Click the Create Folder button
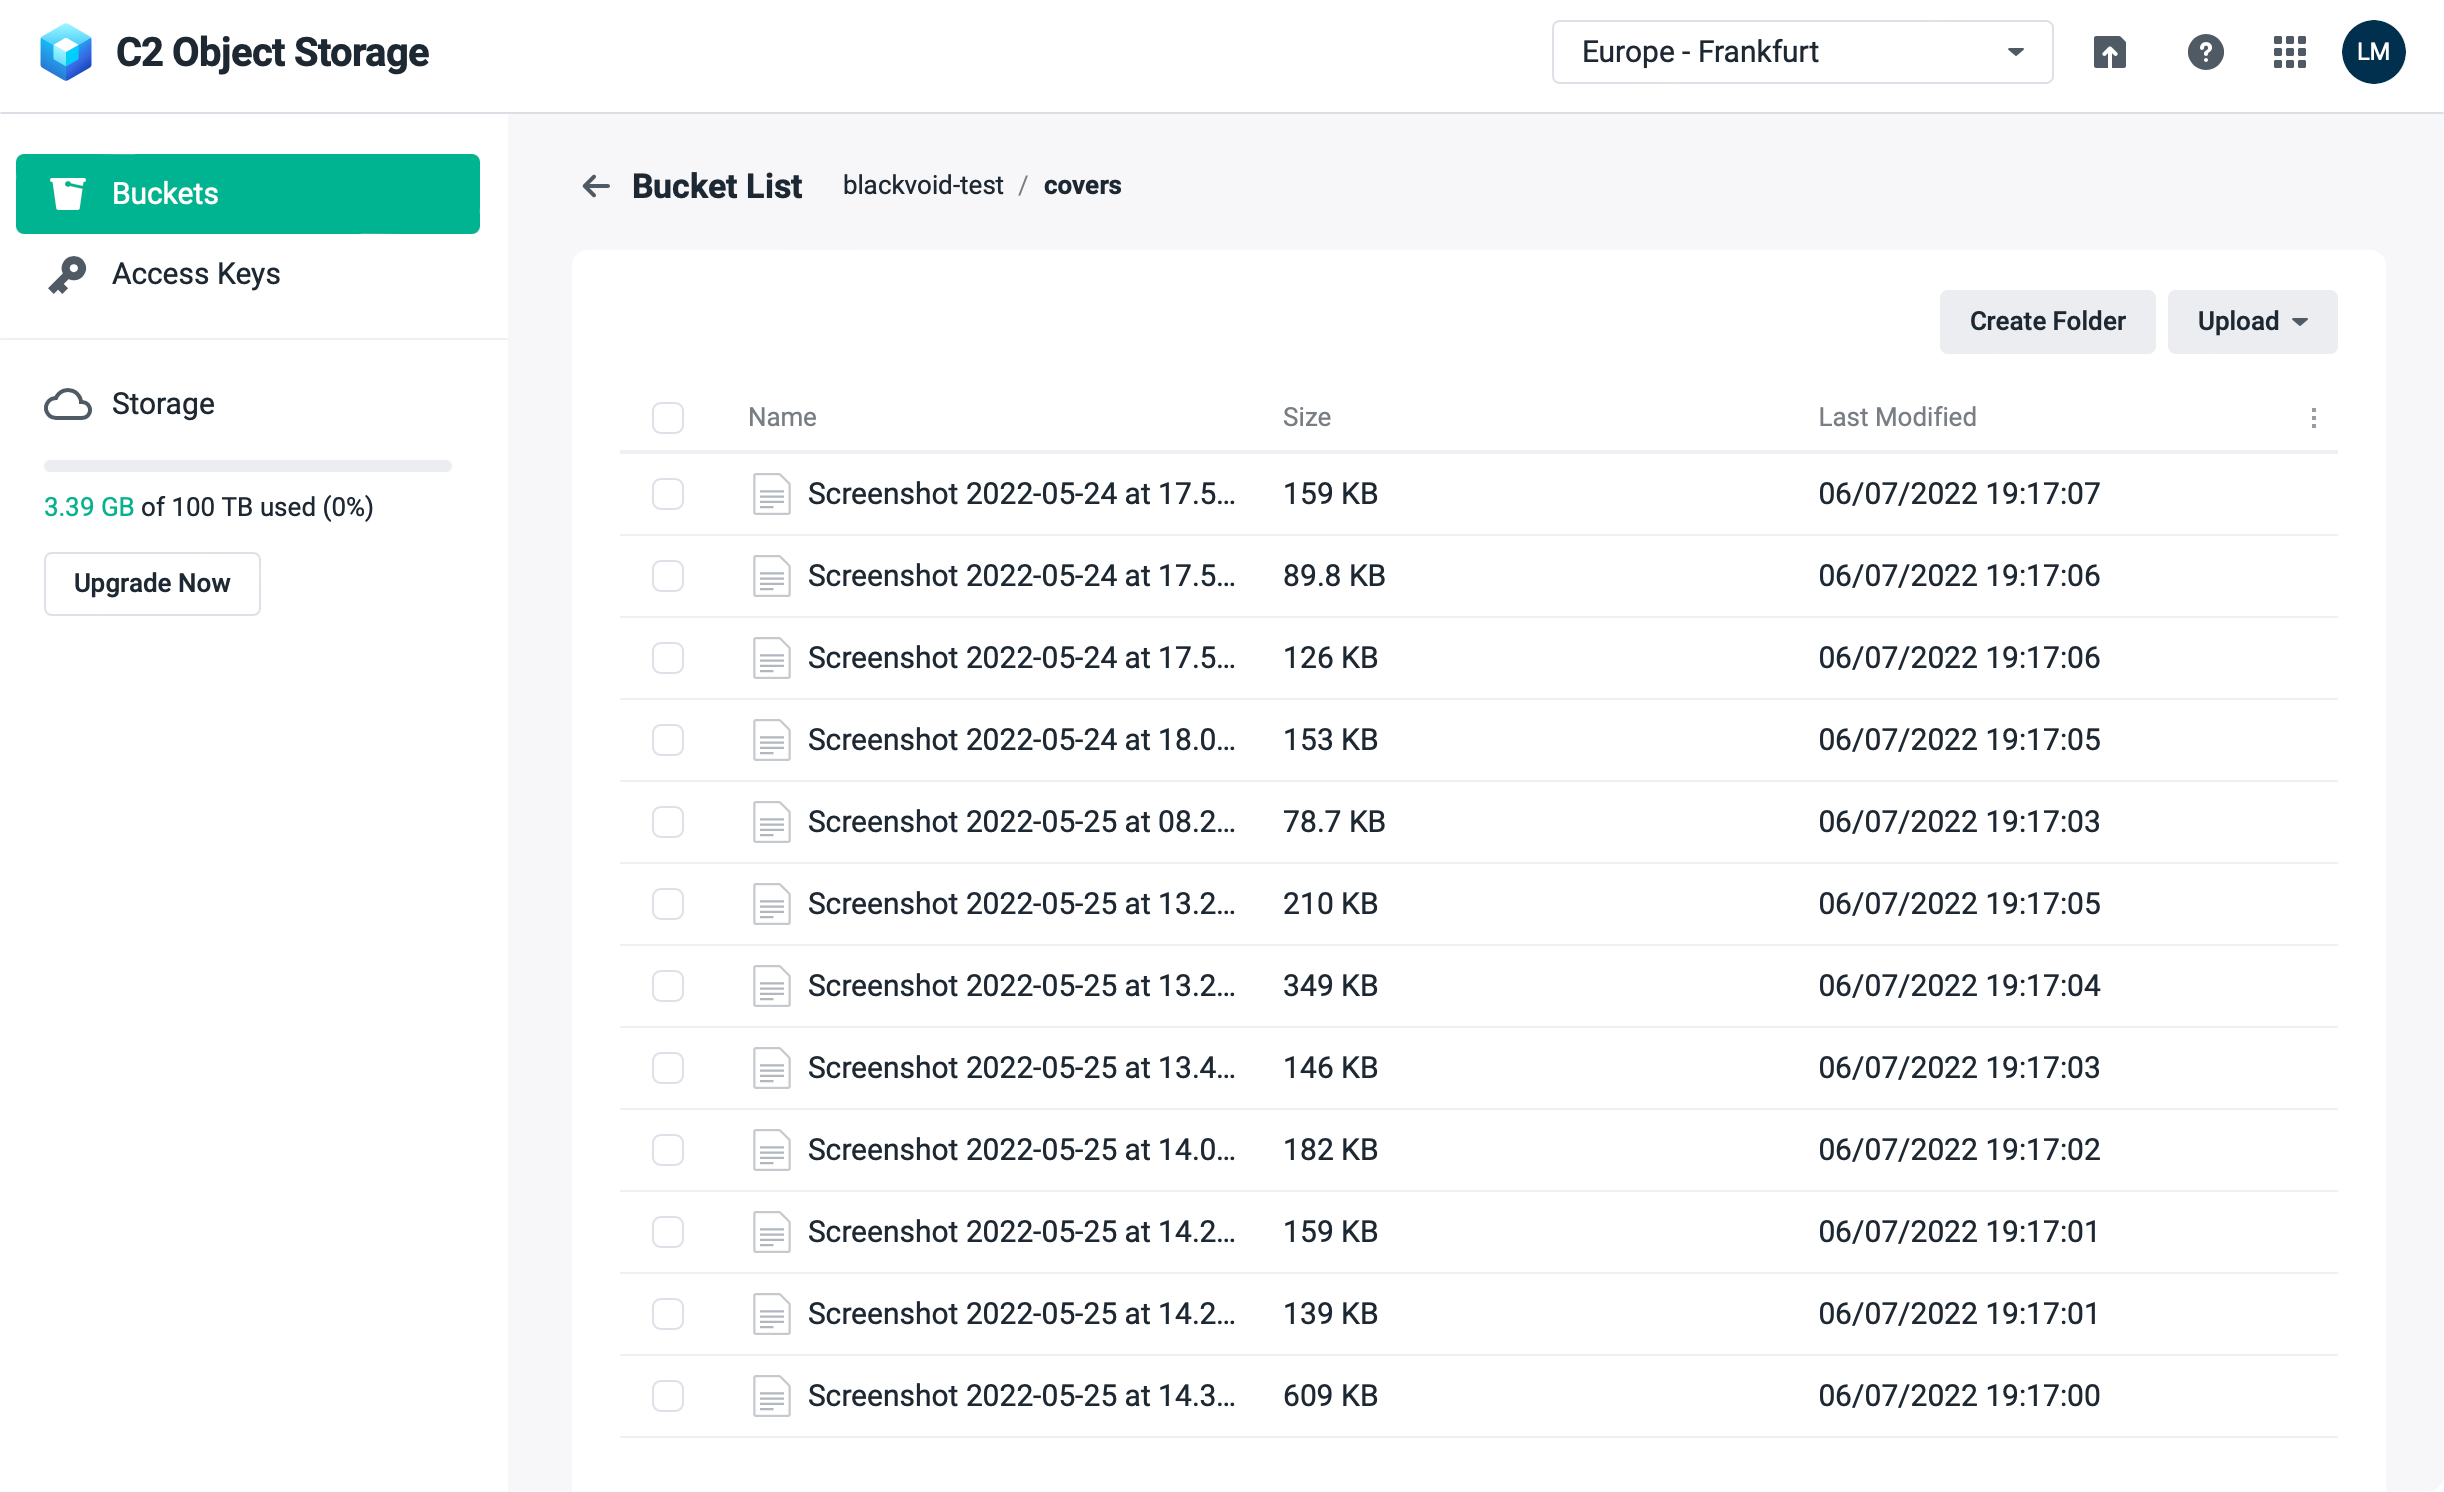This screenshot has height=1492, width=2444. 2047,322
